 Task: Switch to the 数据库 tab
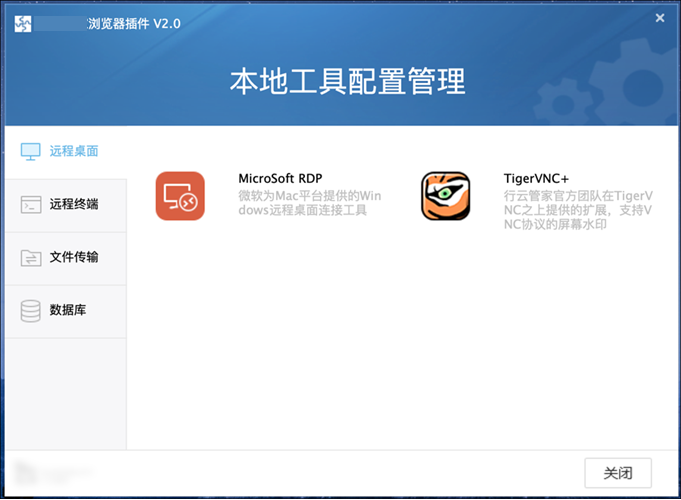click(66, 311)
